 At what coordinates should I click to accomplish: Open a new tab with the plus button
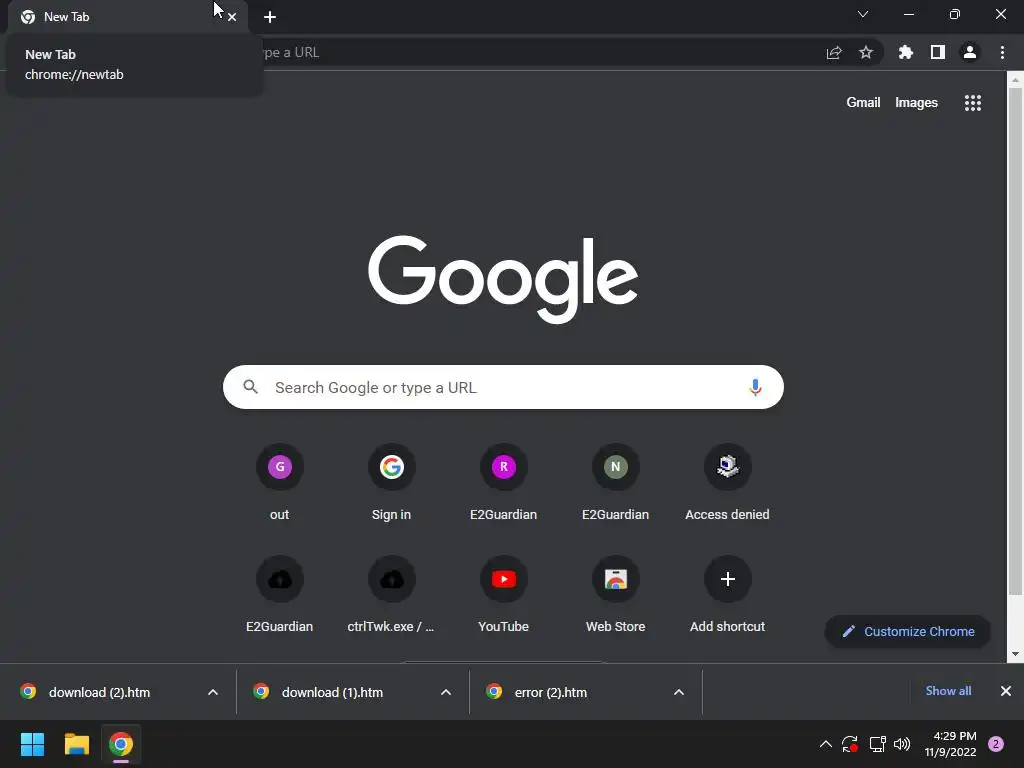pyautogui.click(x=270, y=17)
